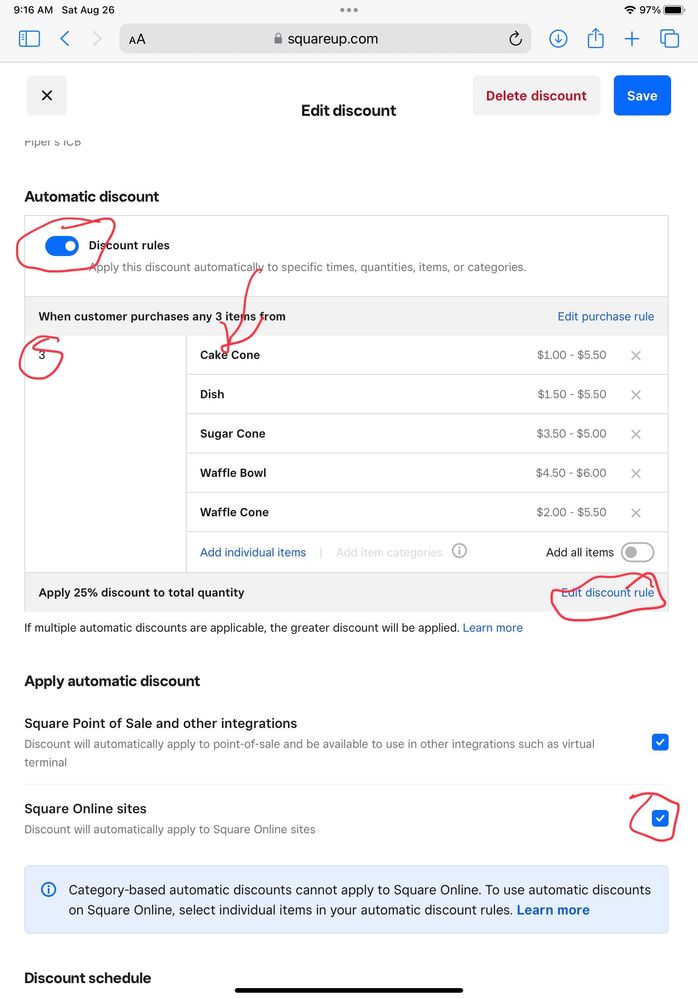The image size is (698, 999).
Task: Disable the Discount rules switch
Action: pos(62,246)
